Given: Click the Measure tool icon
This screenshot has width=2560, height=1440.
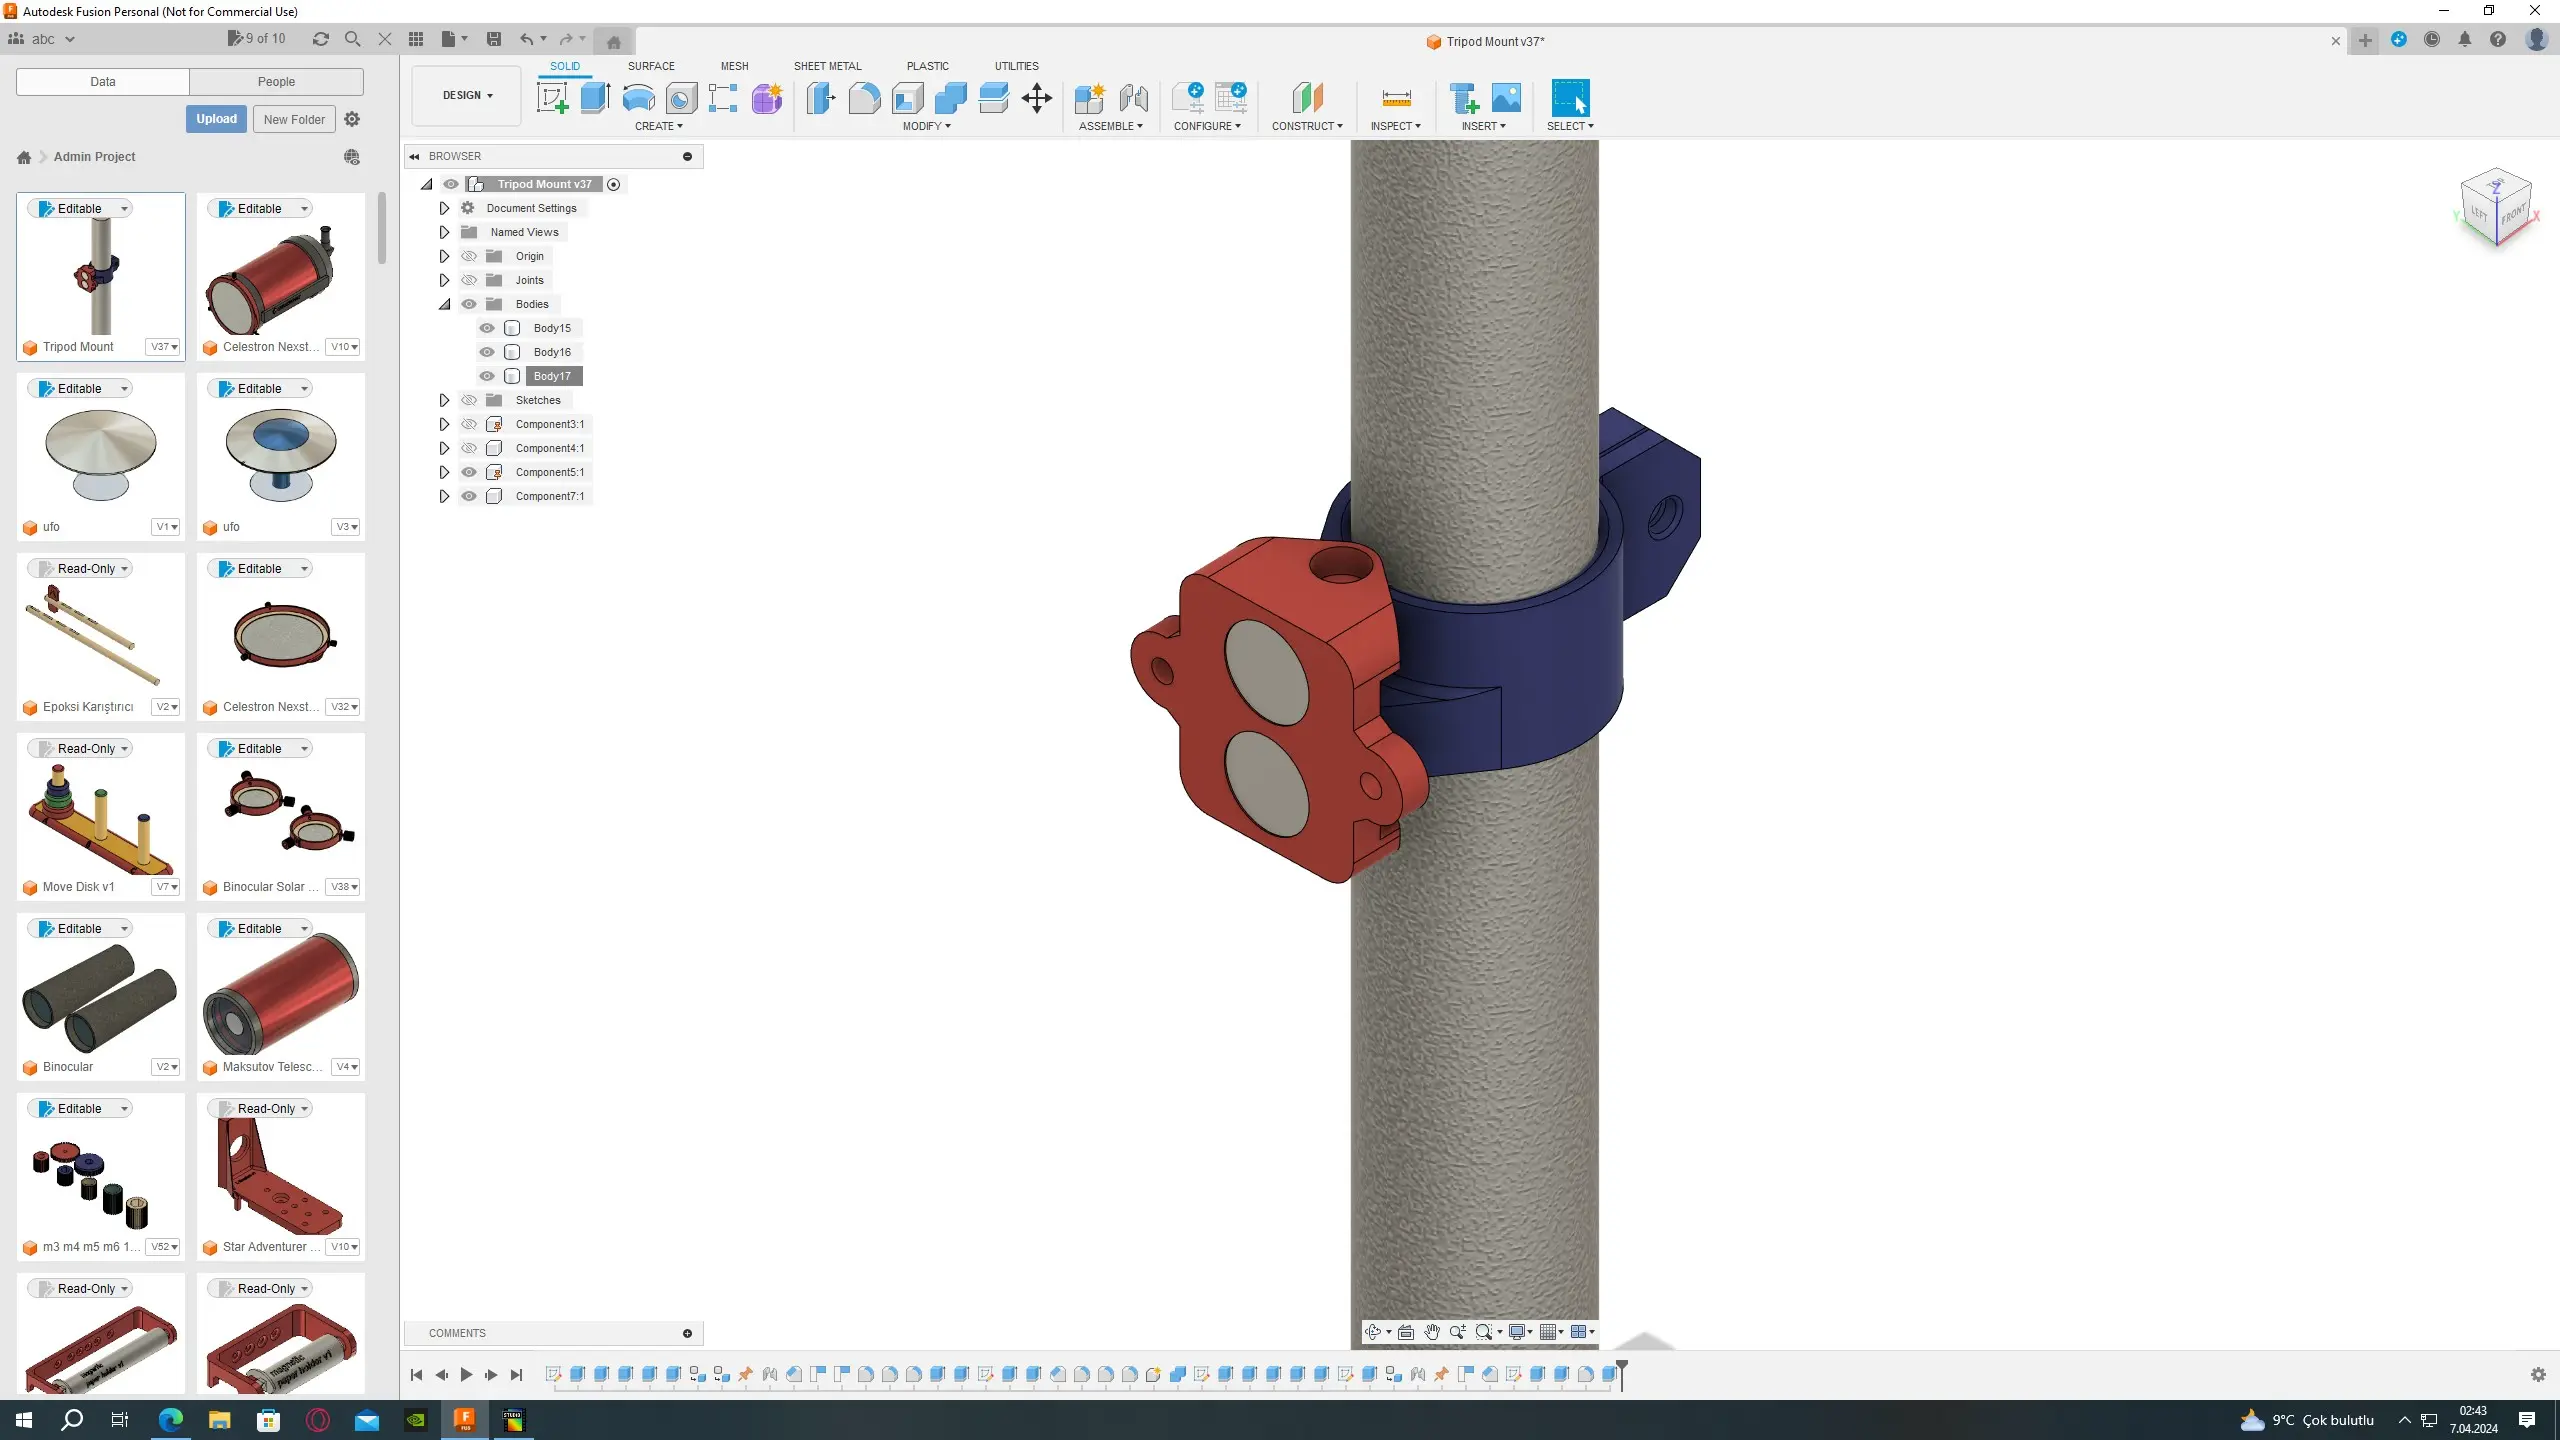Looking at the screenshot, I should click(1396, 98).
